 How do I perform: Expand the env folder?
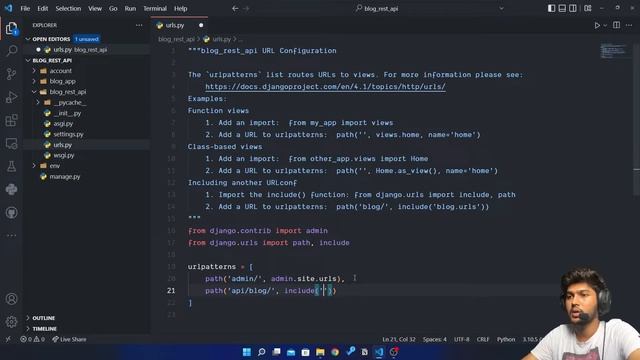[x=55, y=166]
